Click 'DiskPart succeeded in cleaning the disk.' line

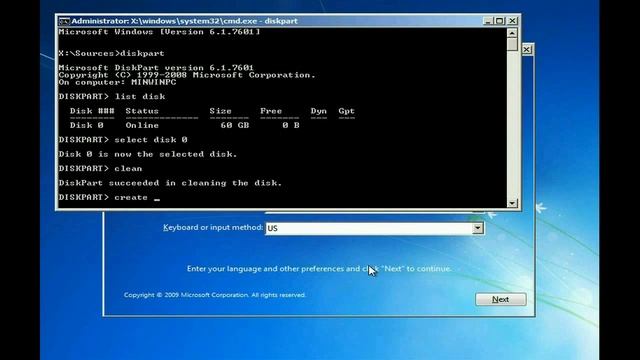point(170,183)
